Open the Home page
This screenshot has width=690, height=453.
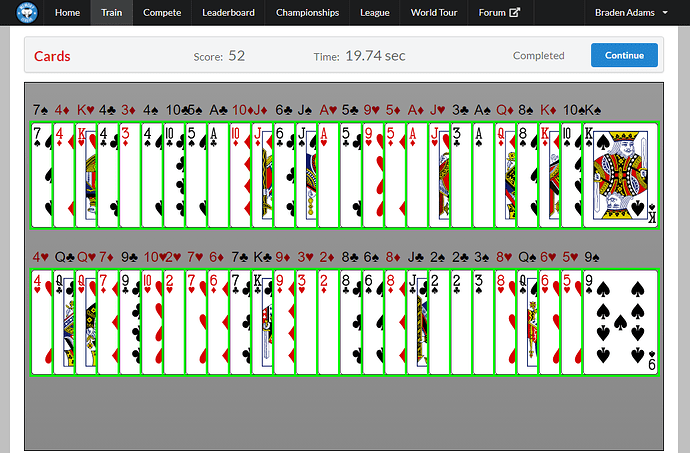coord(67,13)
